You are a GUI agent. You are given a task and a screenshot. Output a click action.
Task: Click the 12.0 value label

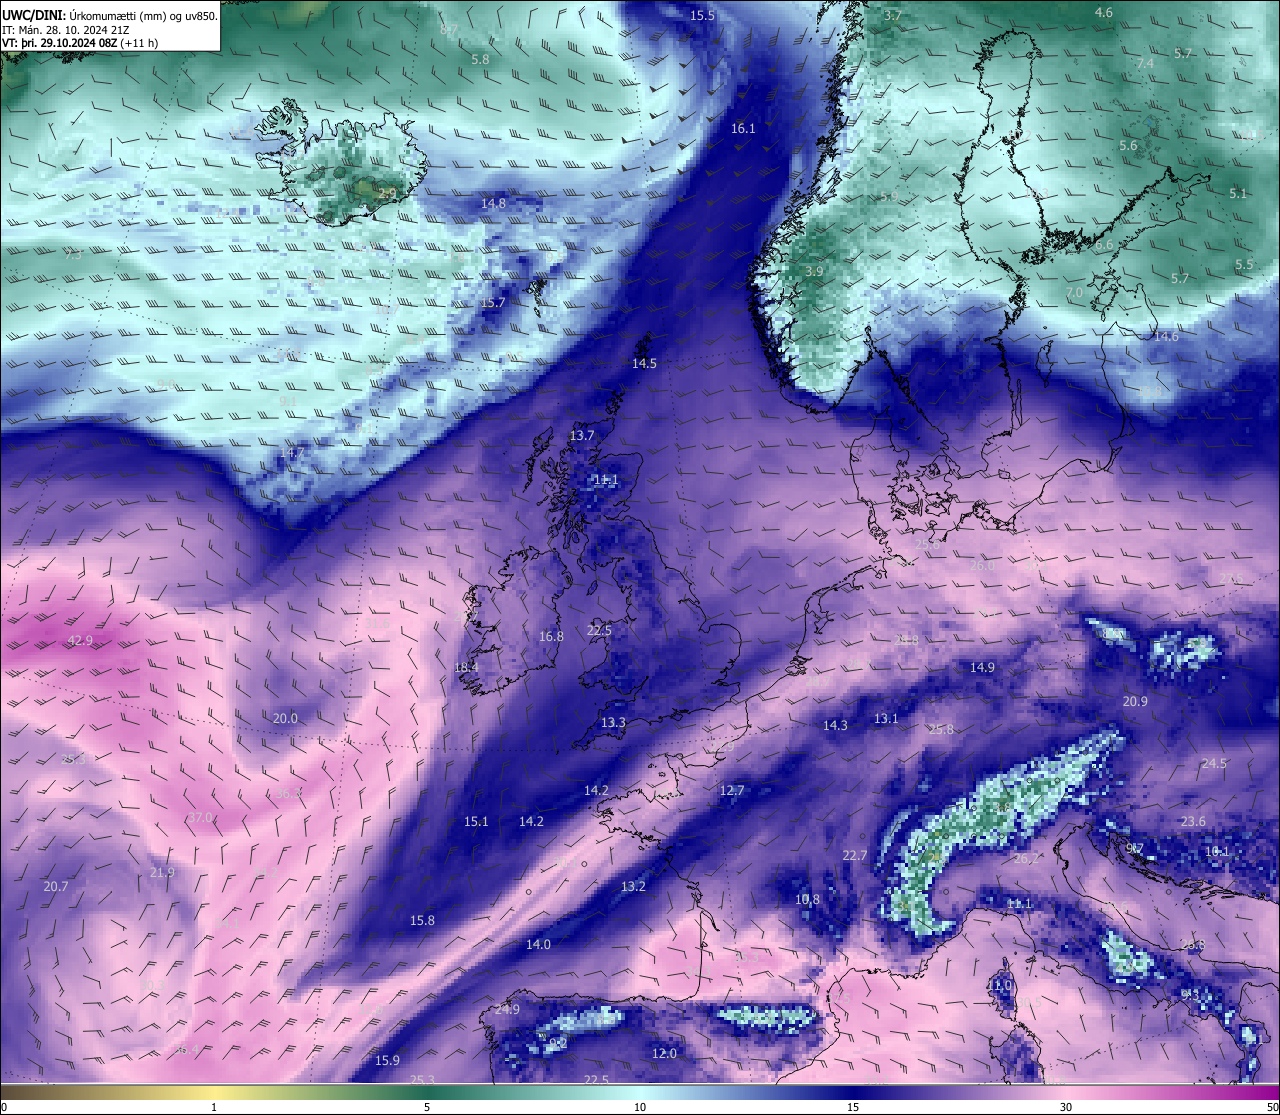pyautogui.click(x=664, y=1054)
